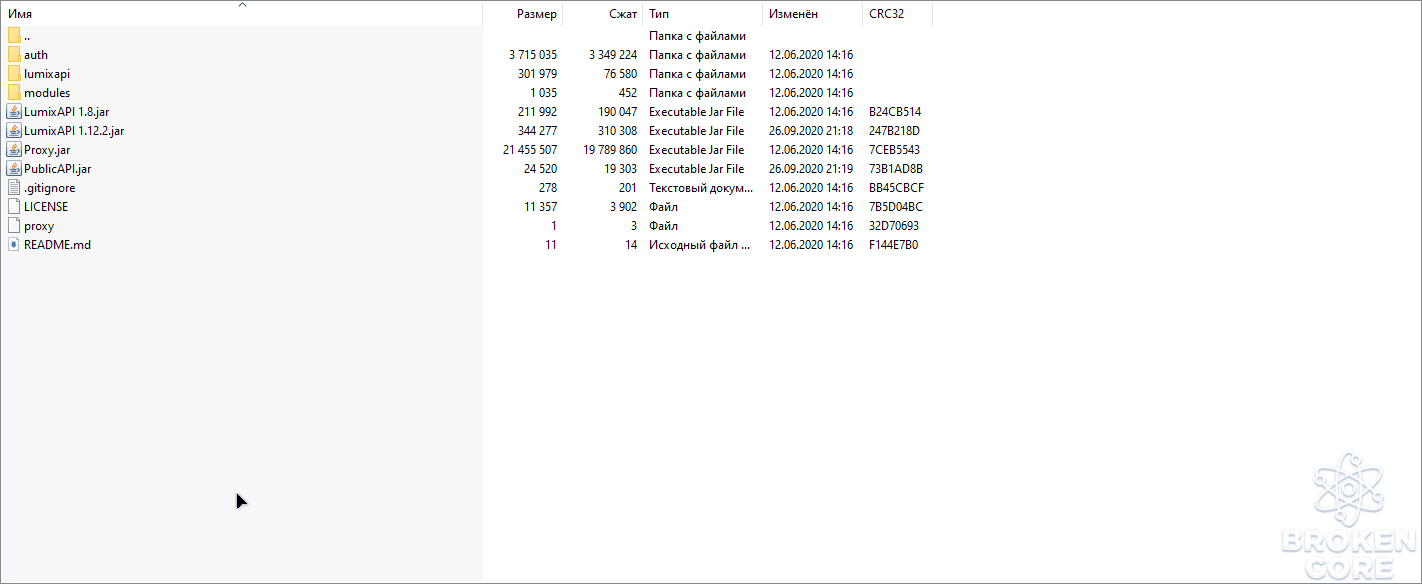
Task: Select the lumixapi folder icon
Action: coord(14,74)
